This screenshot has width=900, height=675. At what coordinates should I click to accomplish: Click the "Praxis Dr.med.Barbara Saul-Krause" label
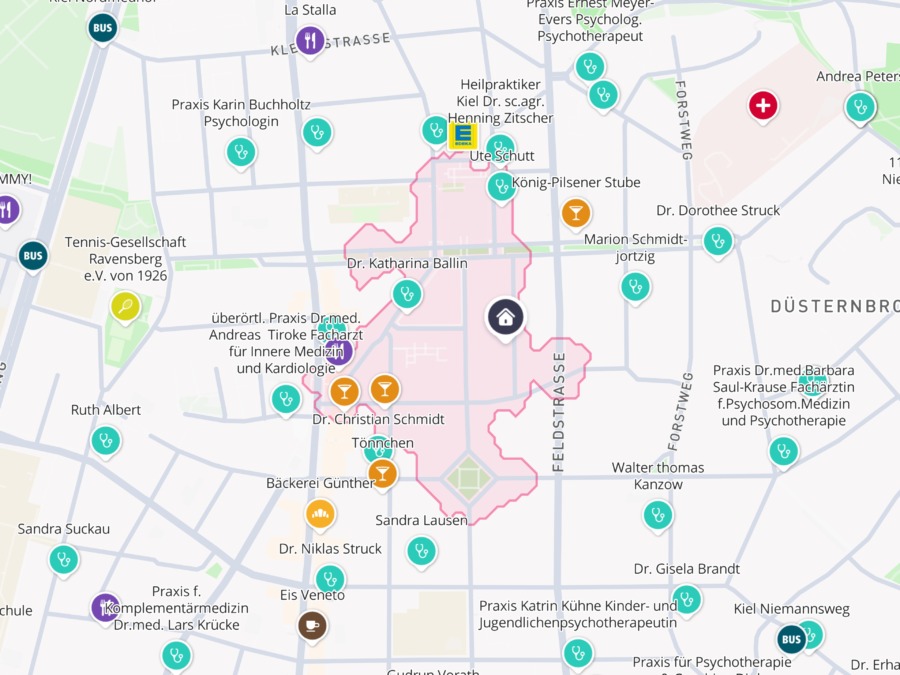pyautogui.click(x=783, y=395)
